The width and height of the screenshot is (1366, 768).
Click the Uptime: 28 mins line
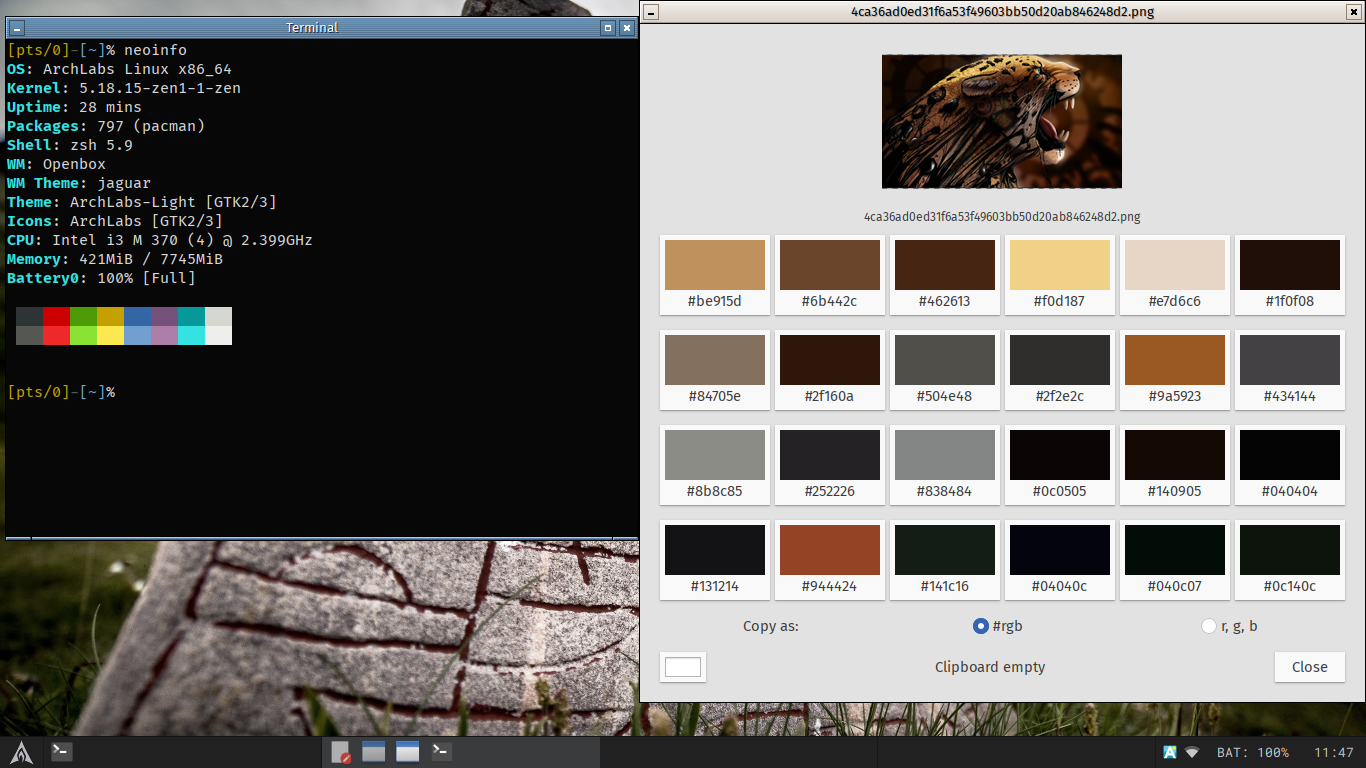point(74,107)
